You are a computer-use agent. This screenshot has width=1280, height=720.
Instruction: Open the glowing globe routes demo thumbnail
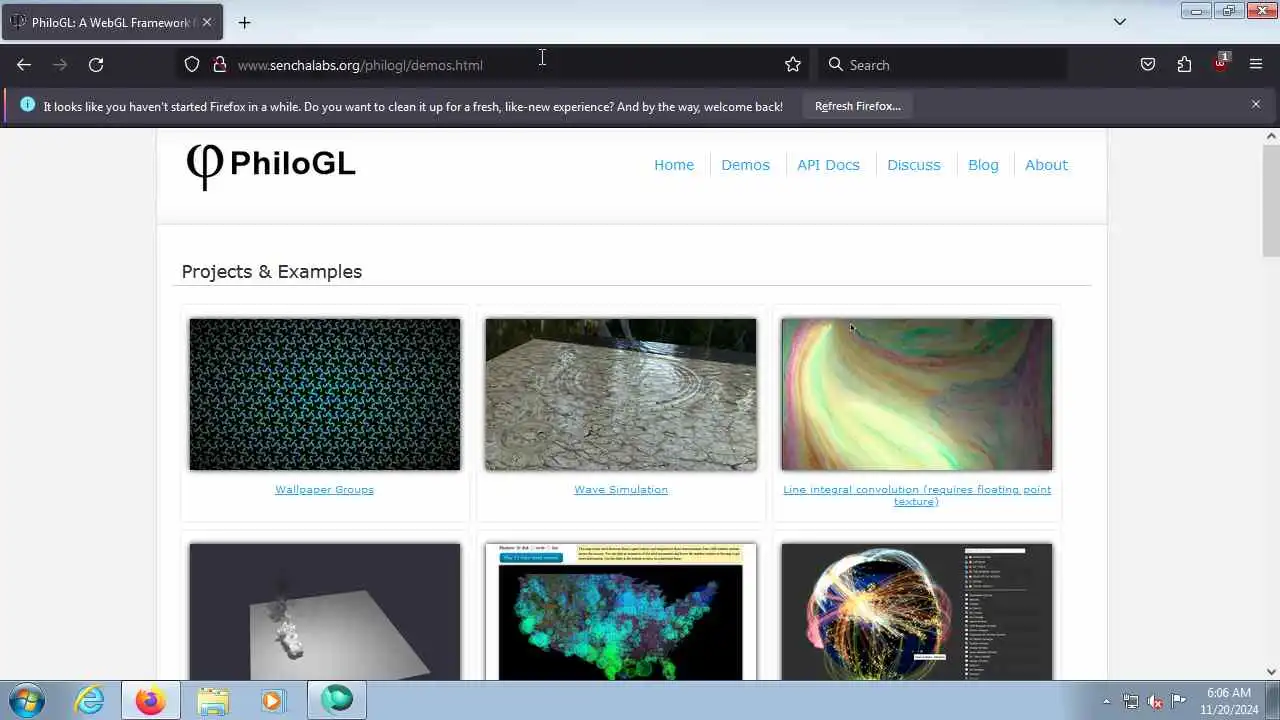[917, 612]
